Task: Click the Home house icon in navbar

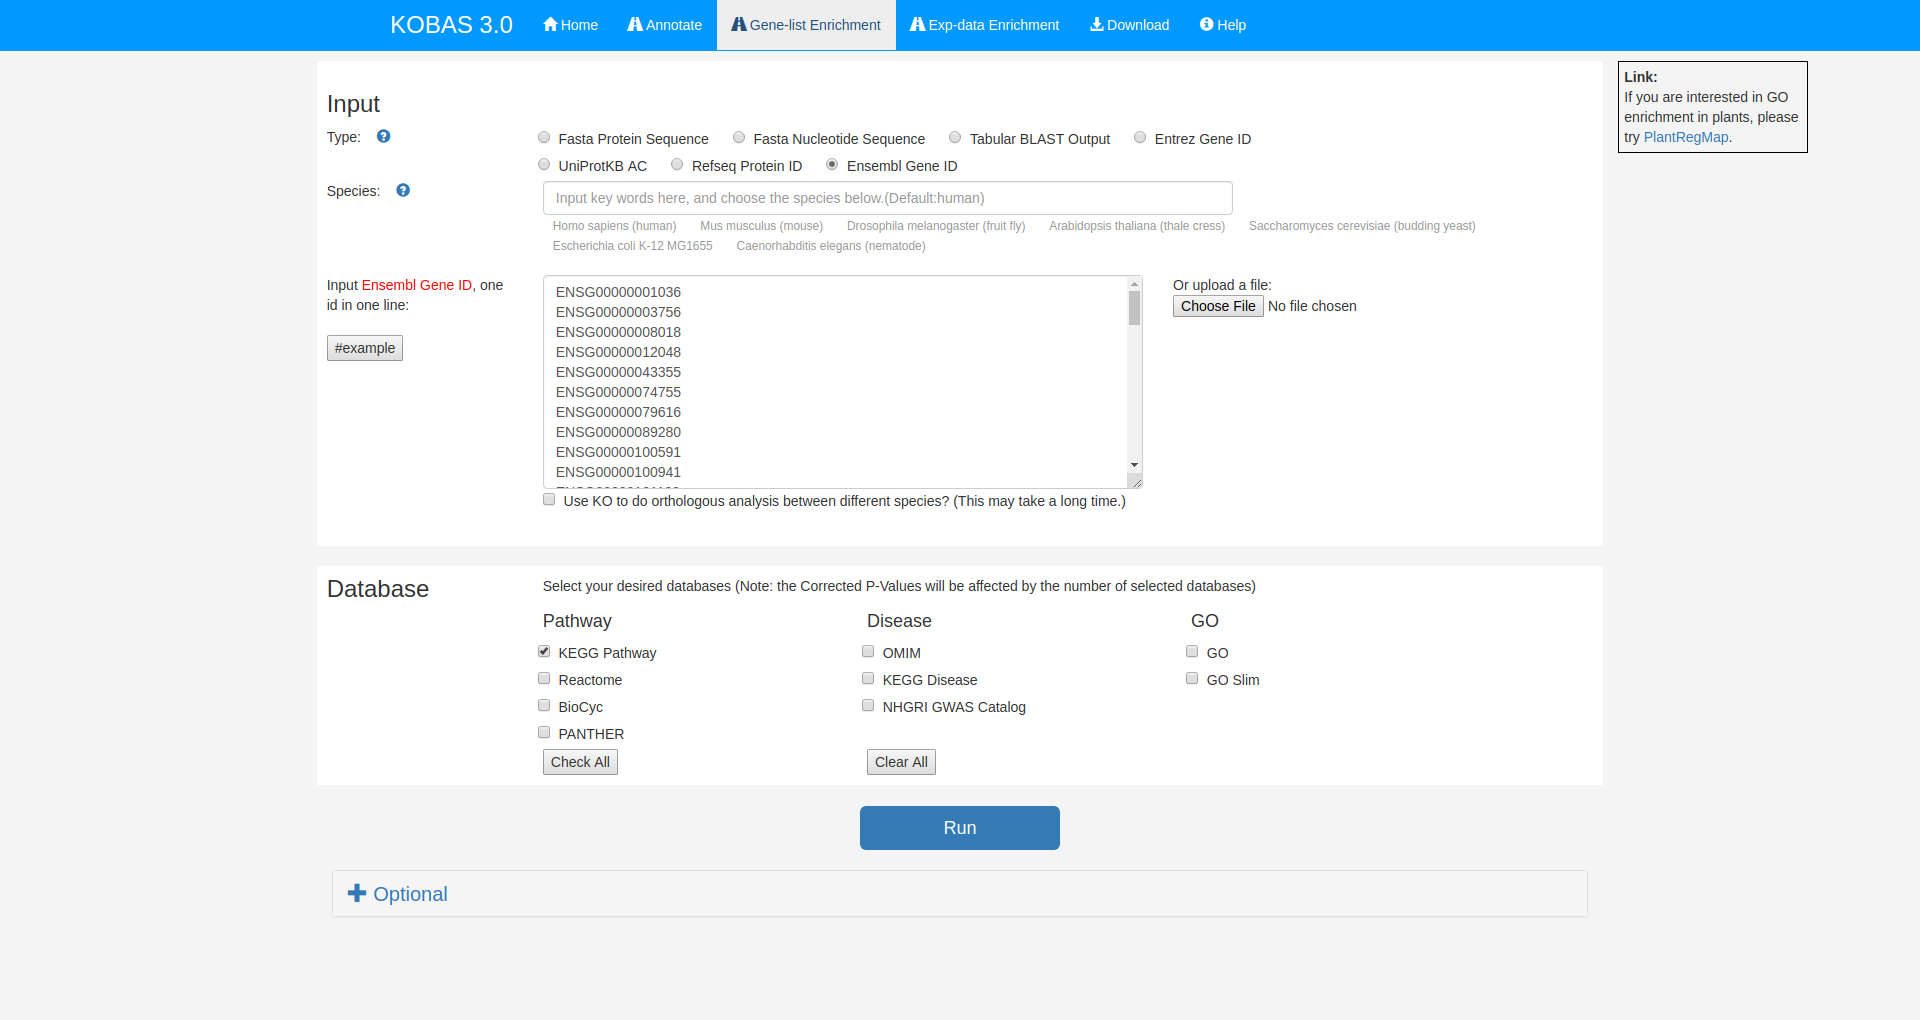Action: [x=550, y=25]
